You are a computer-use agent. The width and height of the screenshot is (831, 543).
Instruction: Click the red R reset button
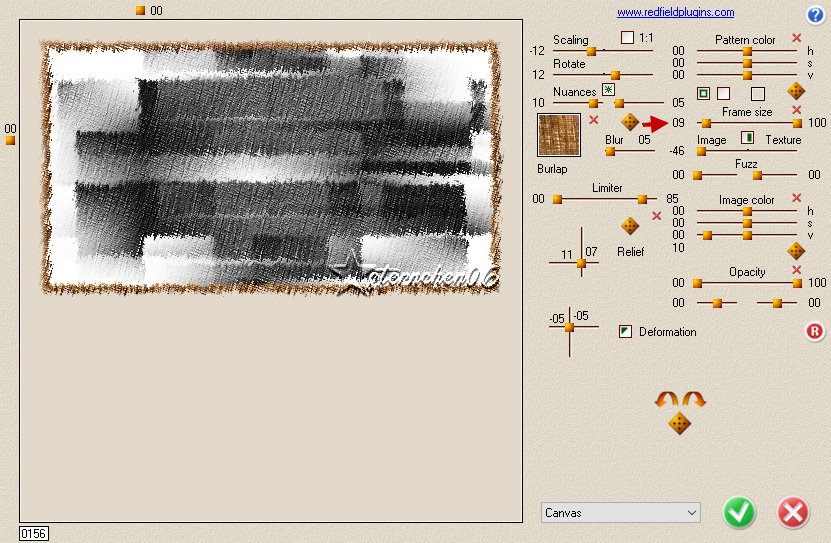pos(815,332)
